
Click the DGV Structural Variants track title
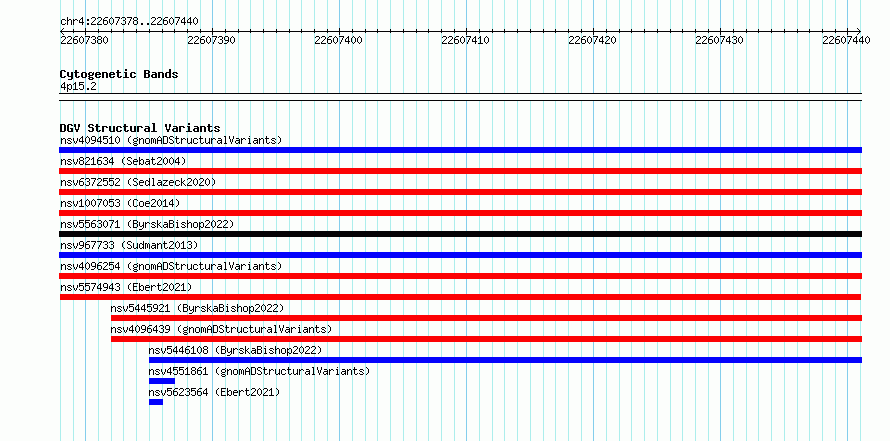[x=140, y=128]
